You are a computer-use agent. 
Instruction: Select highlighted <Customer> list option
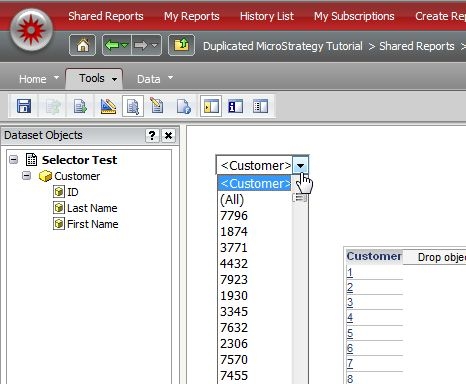click(255, 183)
